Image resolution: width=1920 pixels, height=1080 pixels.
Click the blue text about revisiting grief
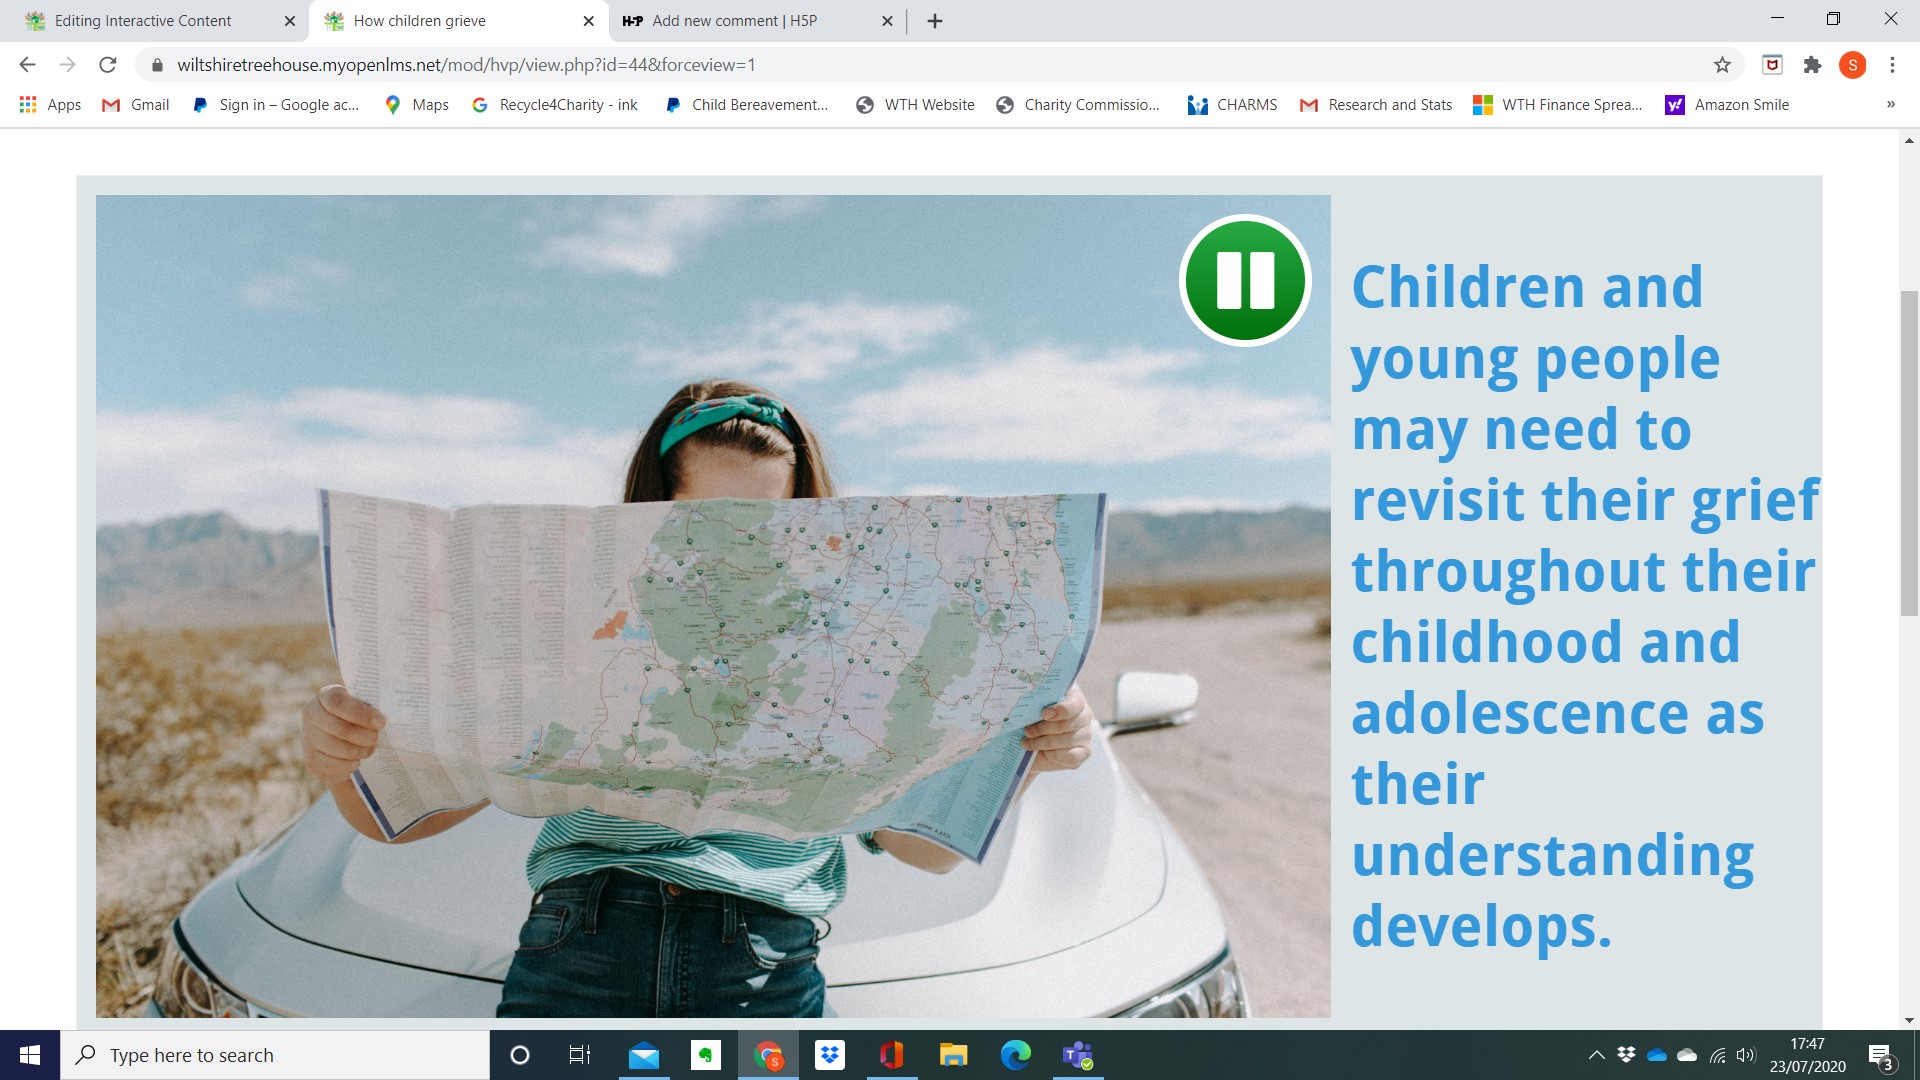pyautogui.click(x=1585, y=606)
